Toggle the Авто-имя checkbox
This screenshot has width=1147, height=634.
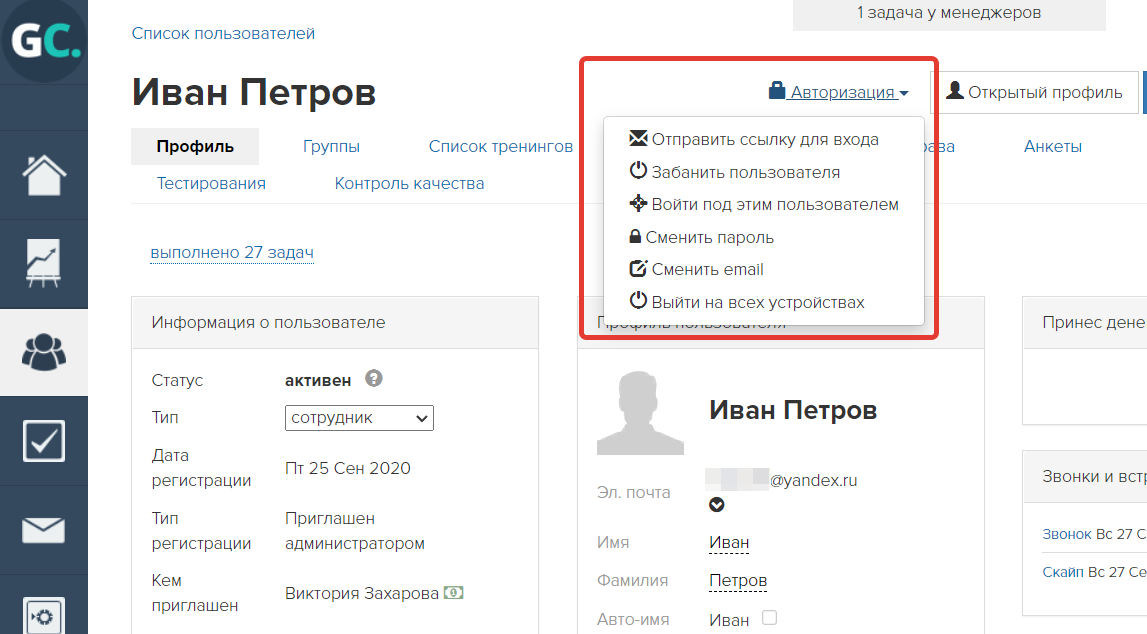pos(770,618)
